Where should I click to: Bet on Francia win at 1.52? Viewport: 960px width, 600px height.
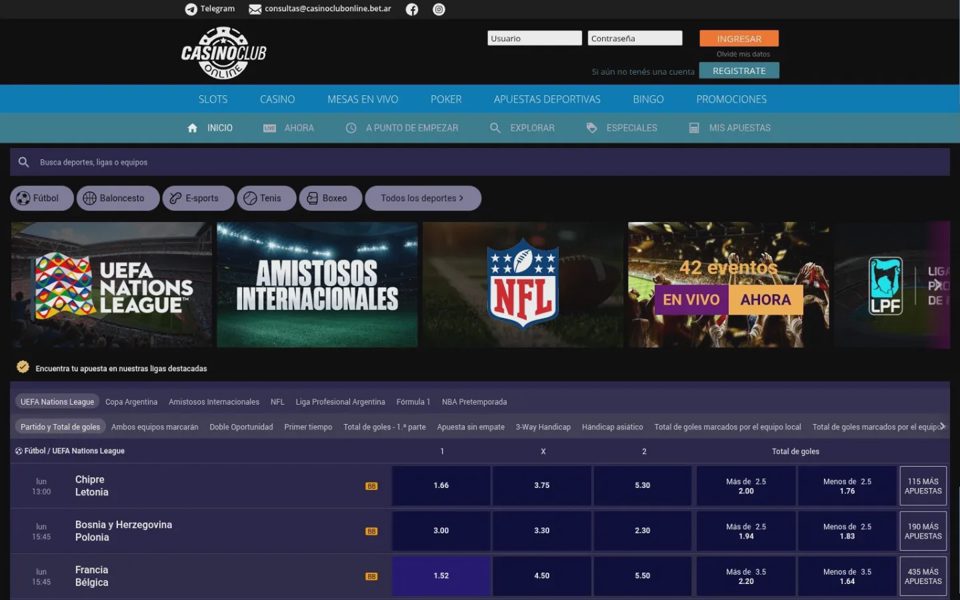coord(441,576)
